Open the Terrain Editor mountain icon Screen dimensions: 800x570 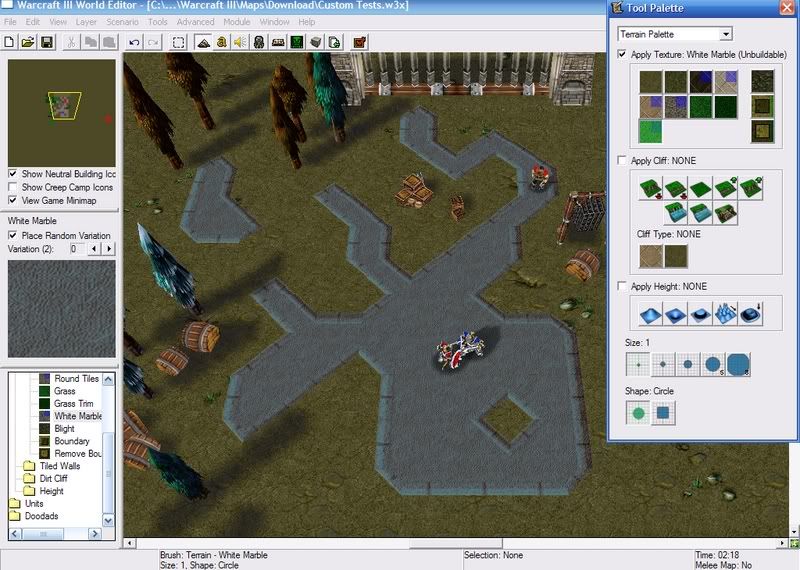click(x=203, y=42)
